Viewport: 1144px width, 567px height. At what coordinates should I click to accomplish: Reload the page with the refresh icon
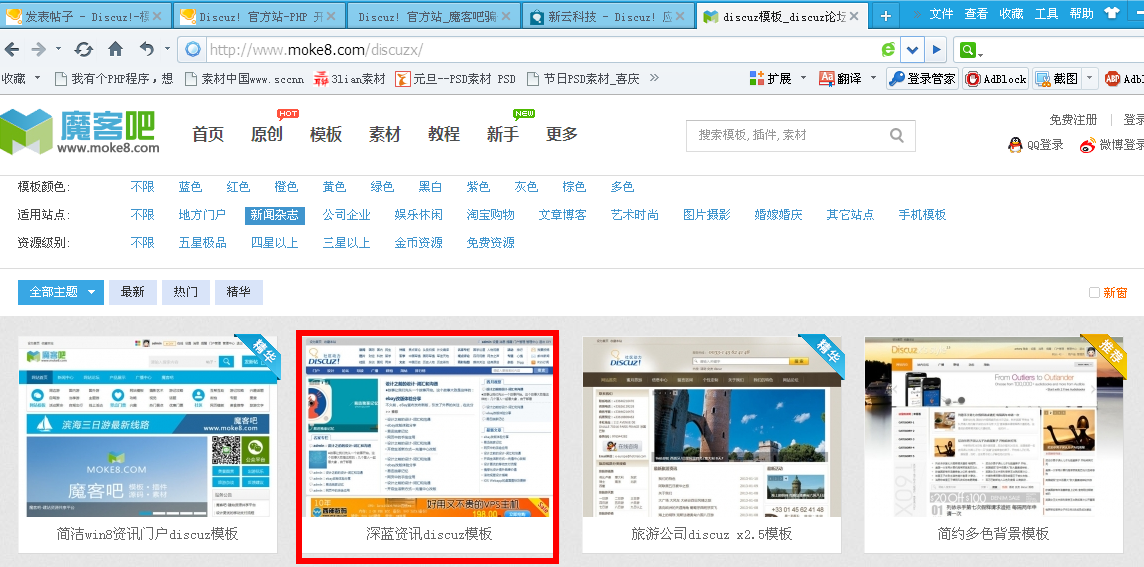(x=84, y=50)
